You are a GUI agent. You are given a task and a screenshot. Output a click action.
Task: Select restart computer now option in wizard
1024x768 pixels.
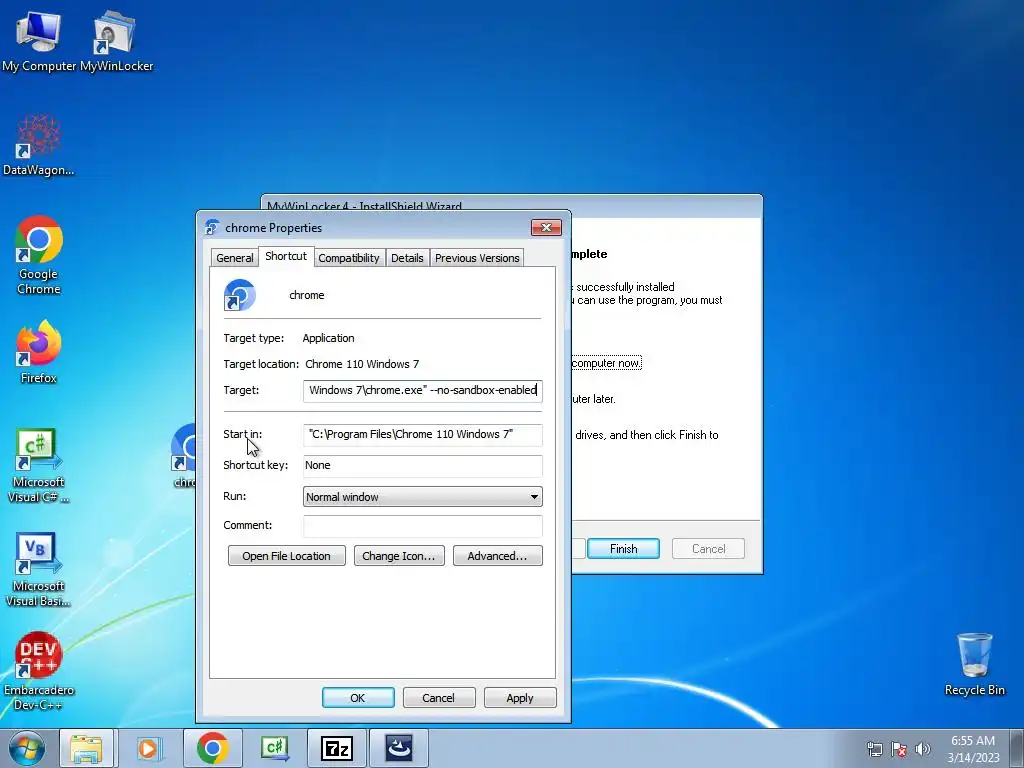click(x=606, y=363)
